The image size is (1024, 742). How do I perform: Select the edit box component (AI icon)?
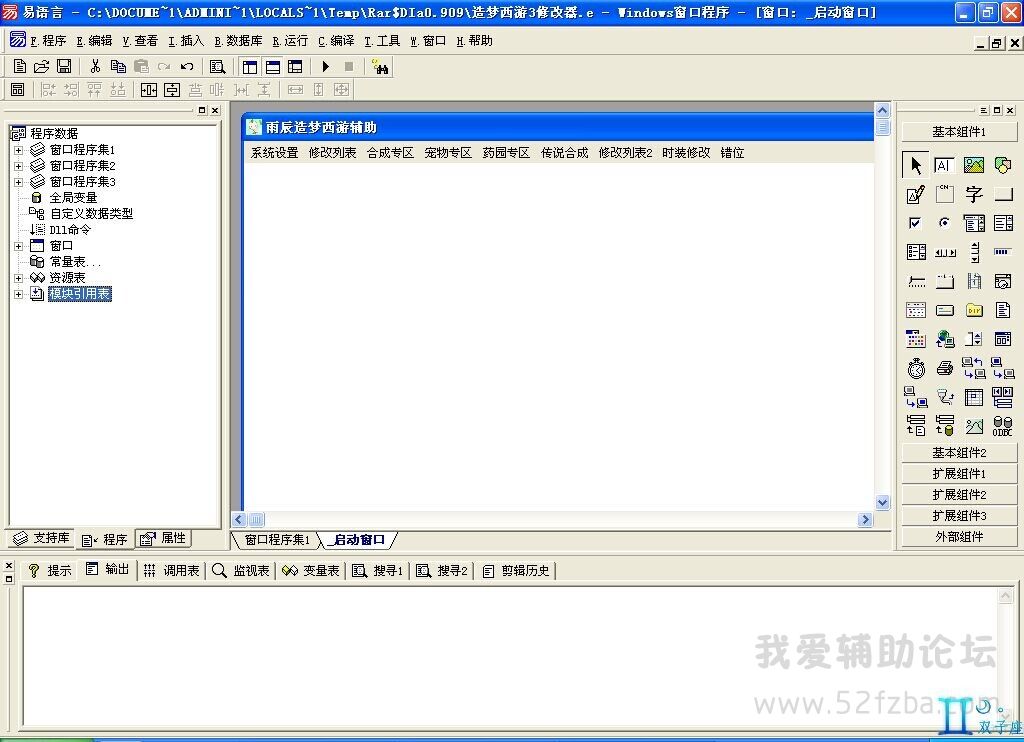pos(944,165)
